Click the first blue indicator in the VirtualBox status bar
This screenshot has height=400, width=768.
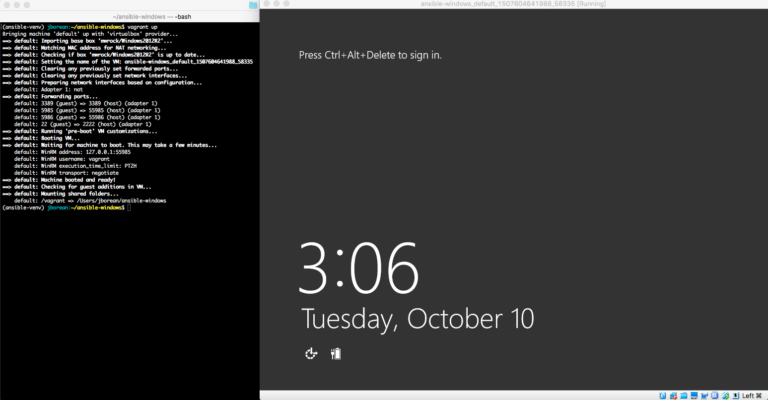coord(663,396)
